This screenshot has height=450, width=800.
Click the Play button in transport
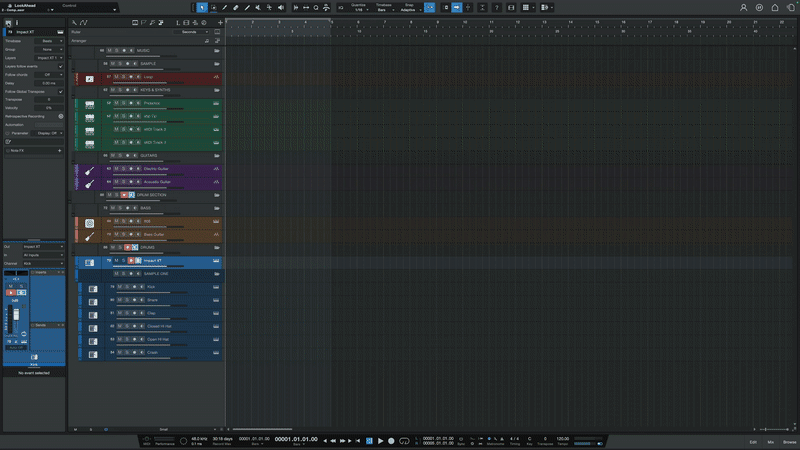pyautogui.click(x=380, y=441)
